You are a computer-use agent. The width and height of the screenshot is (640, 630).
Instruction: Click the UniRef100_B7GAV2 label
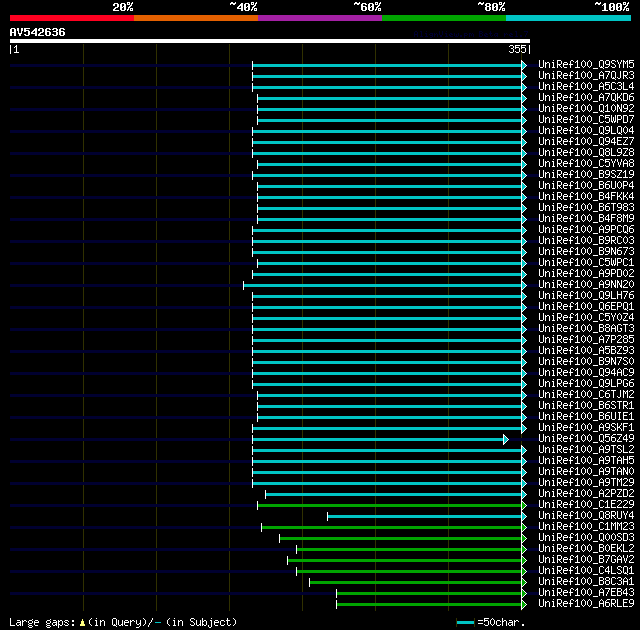[586, 560]
